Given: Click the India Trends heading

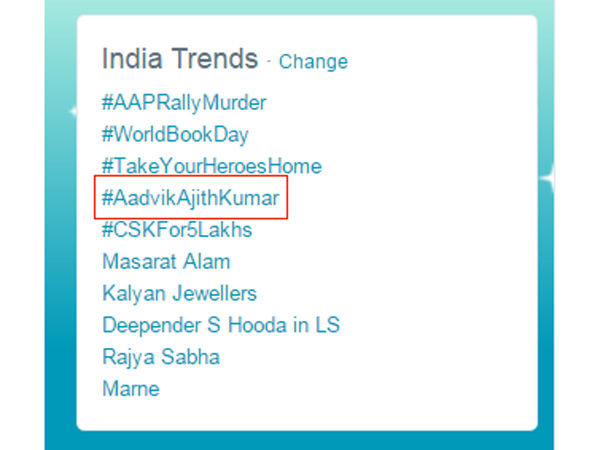Looking at the screenshot, I should [180, 59].
